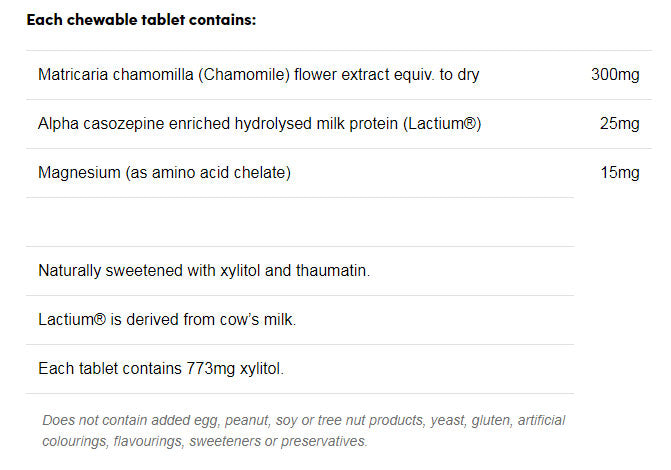Click the "Each chewable tablet contains:" heading
Image resolution: width=671 pixels, height=470 pixels.
click(x=141, y=20)
